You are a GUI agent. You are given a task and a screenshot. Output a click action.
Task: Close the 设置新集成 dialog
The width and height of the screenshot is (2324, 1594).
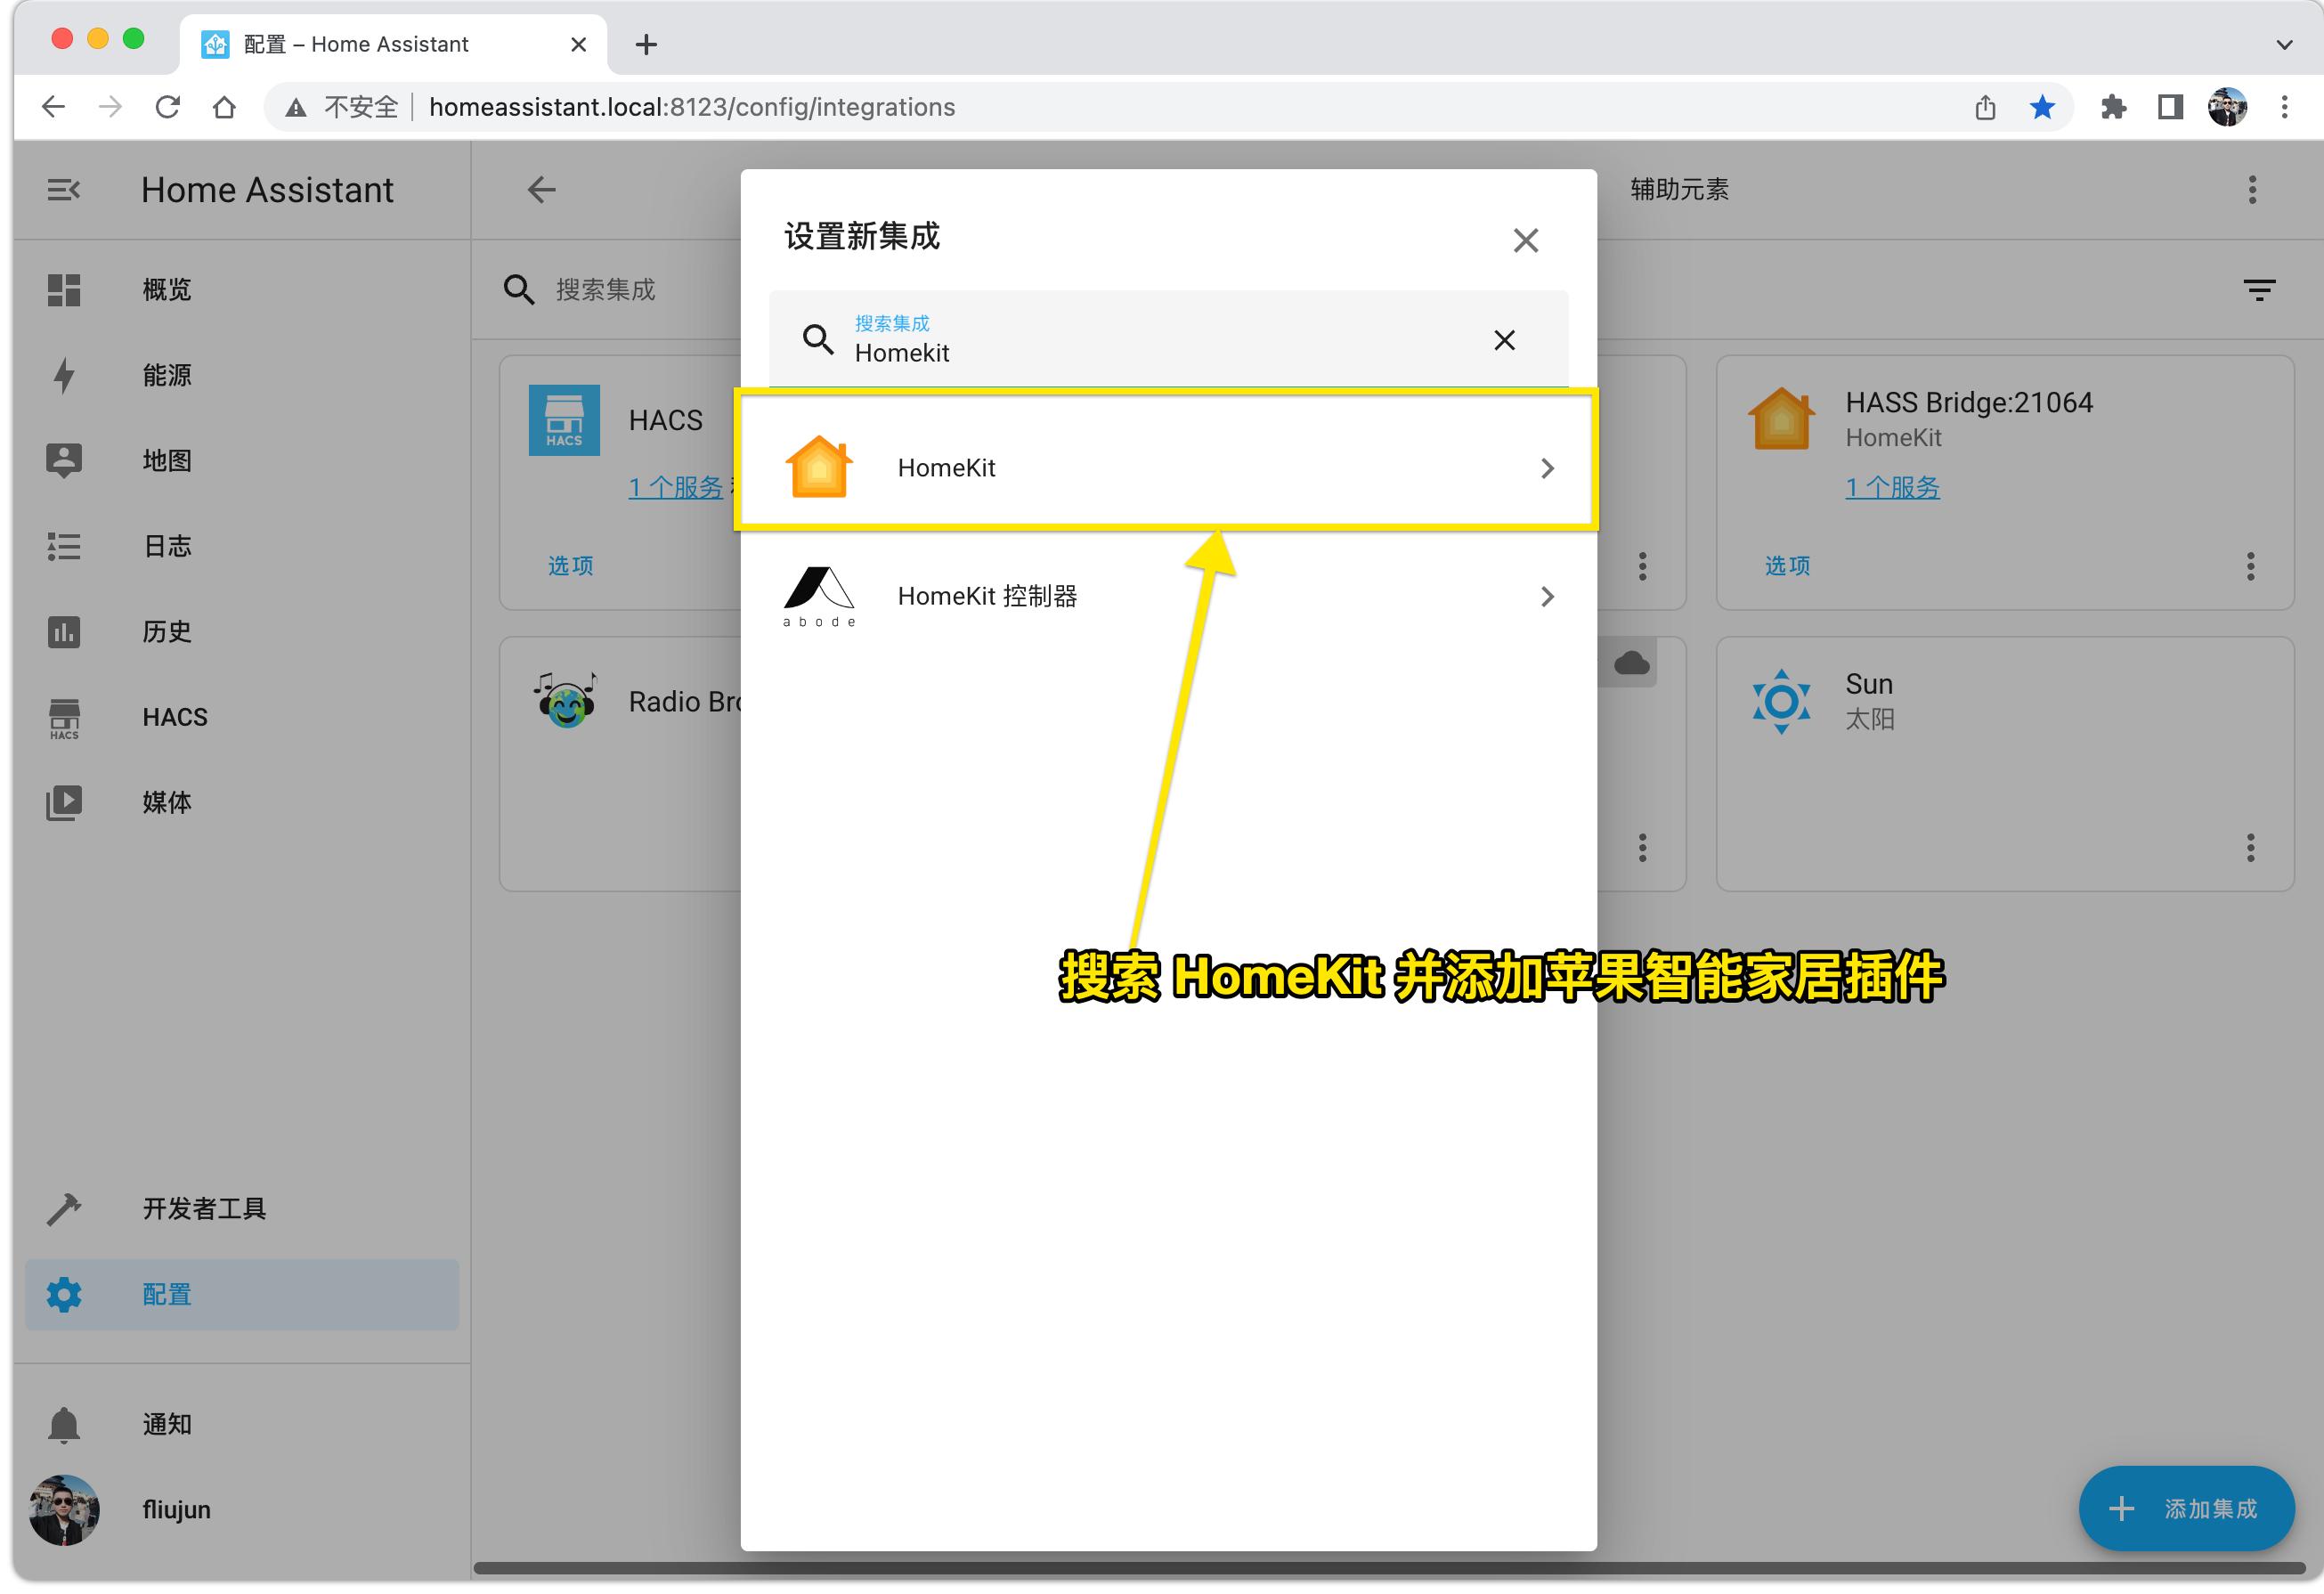1525,240
